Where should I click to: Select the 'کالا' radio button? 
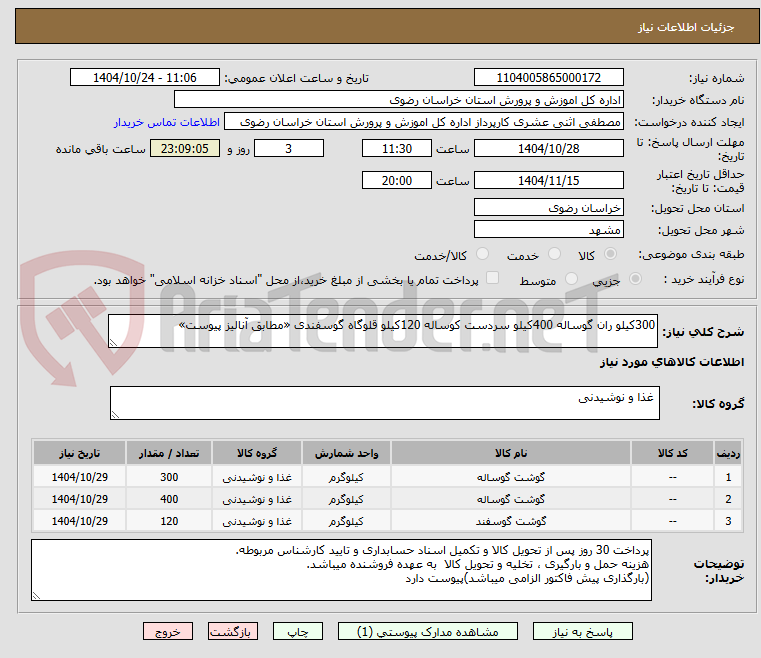click(611, 254)
